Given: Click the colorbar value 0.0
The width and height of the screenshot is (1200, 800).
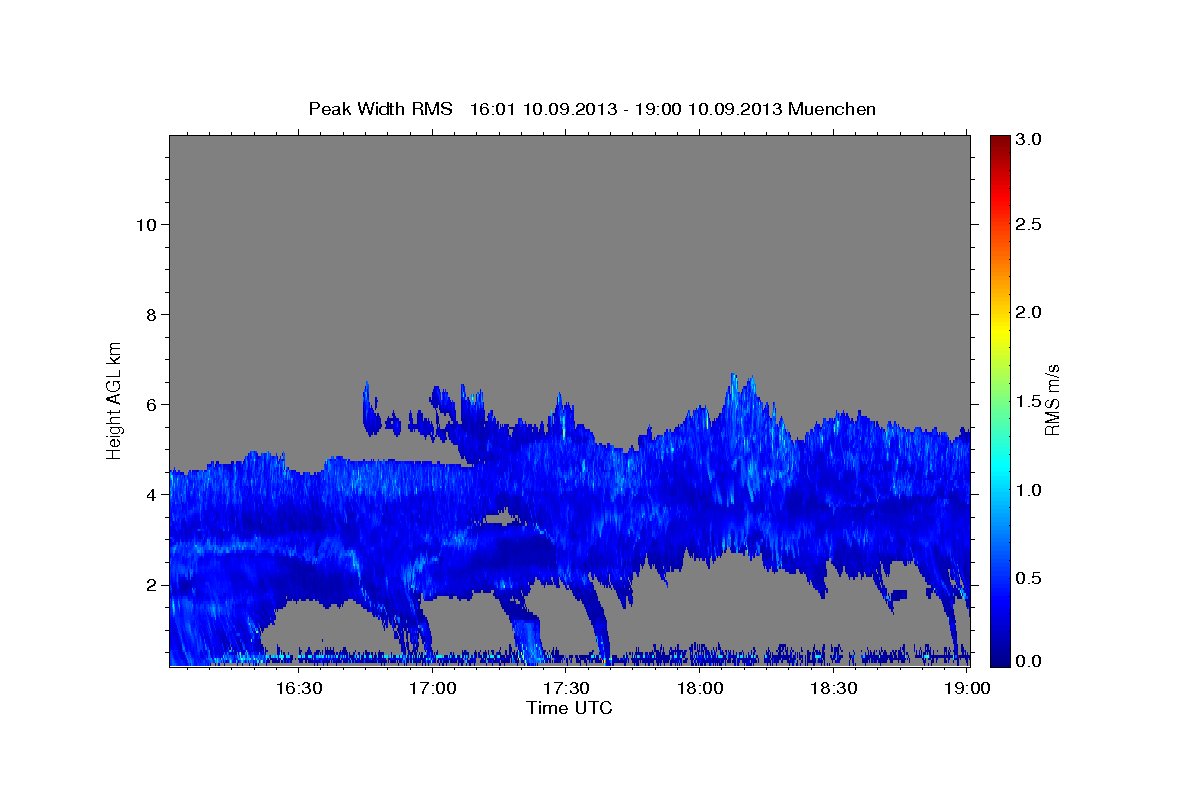Looking at the screenshot, I should (x=1030, y=661).
